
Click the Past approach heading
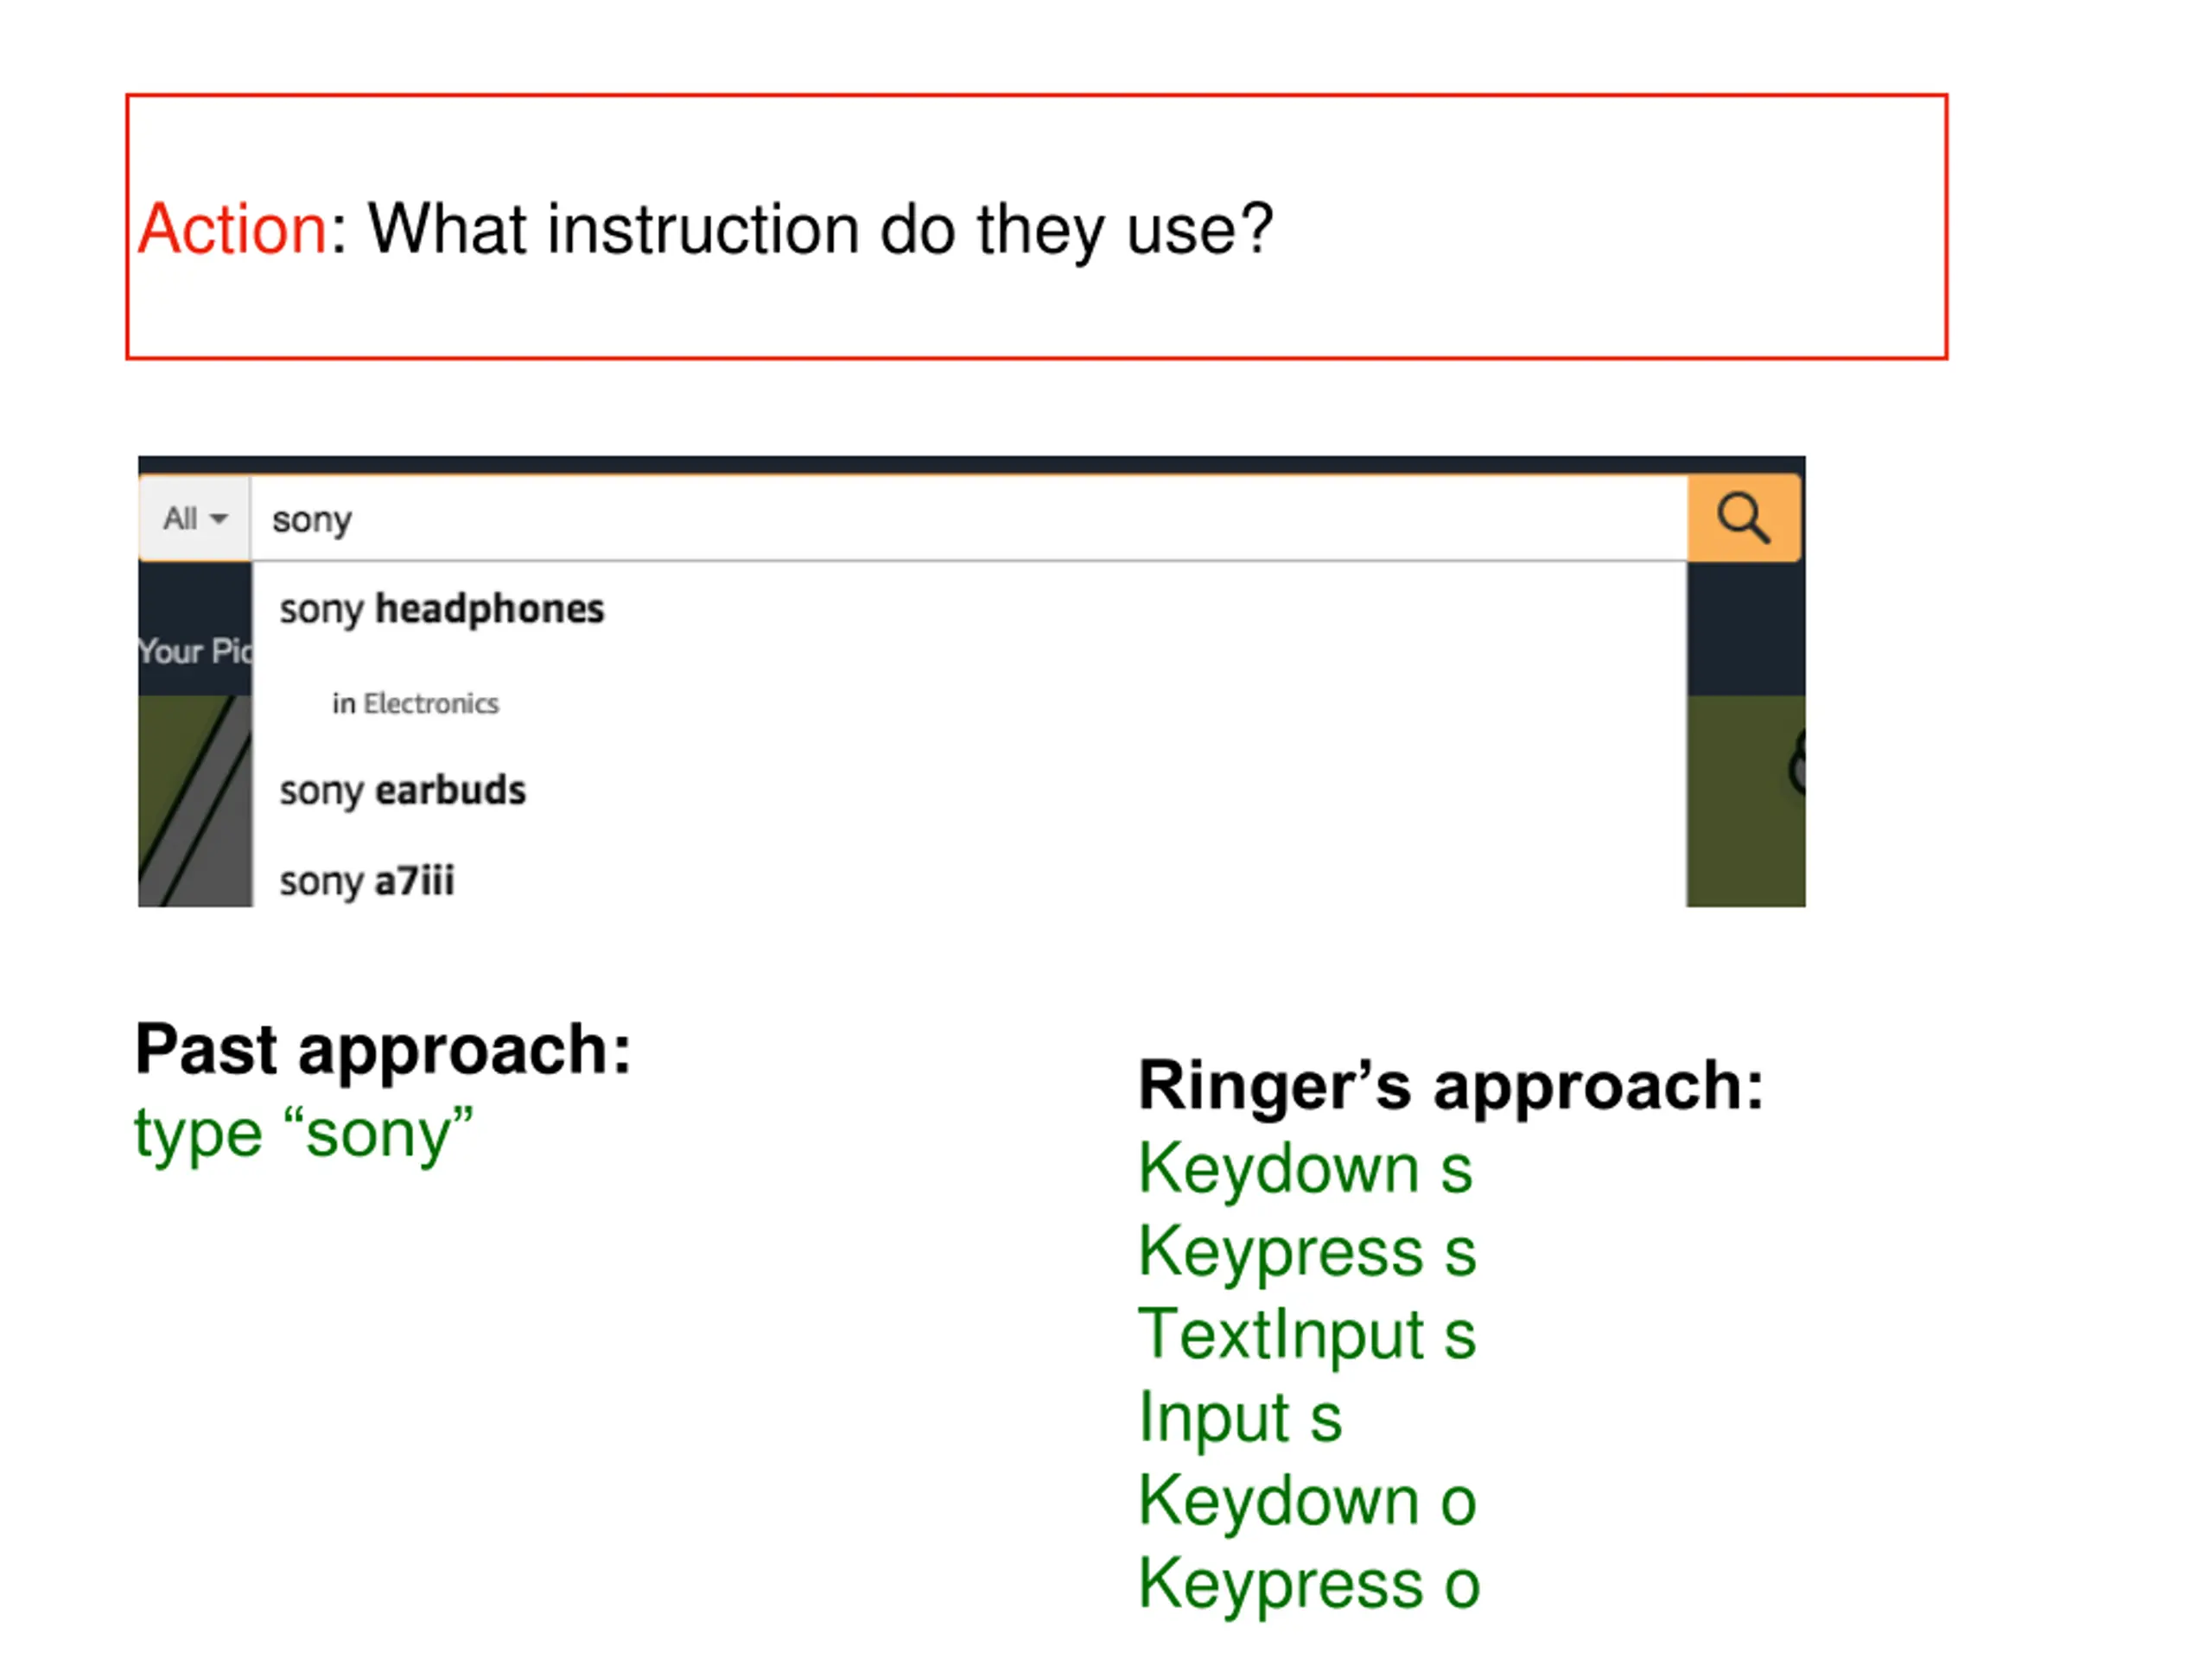(383, 1049)
